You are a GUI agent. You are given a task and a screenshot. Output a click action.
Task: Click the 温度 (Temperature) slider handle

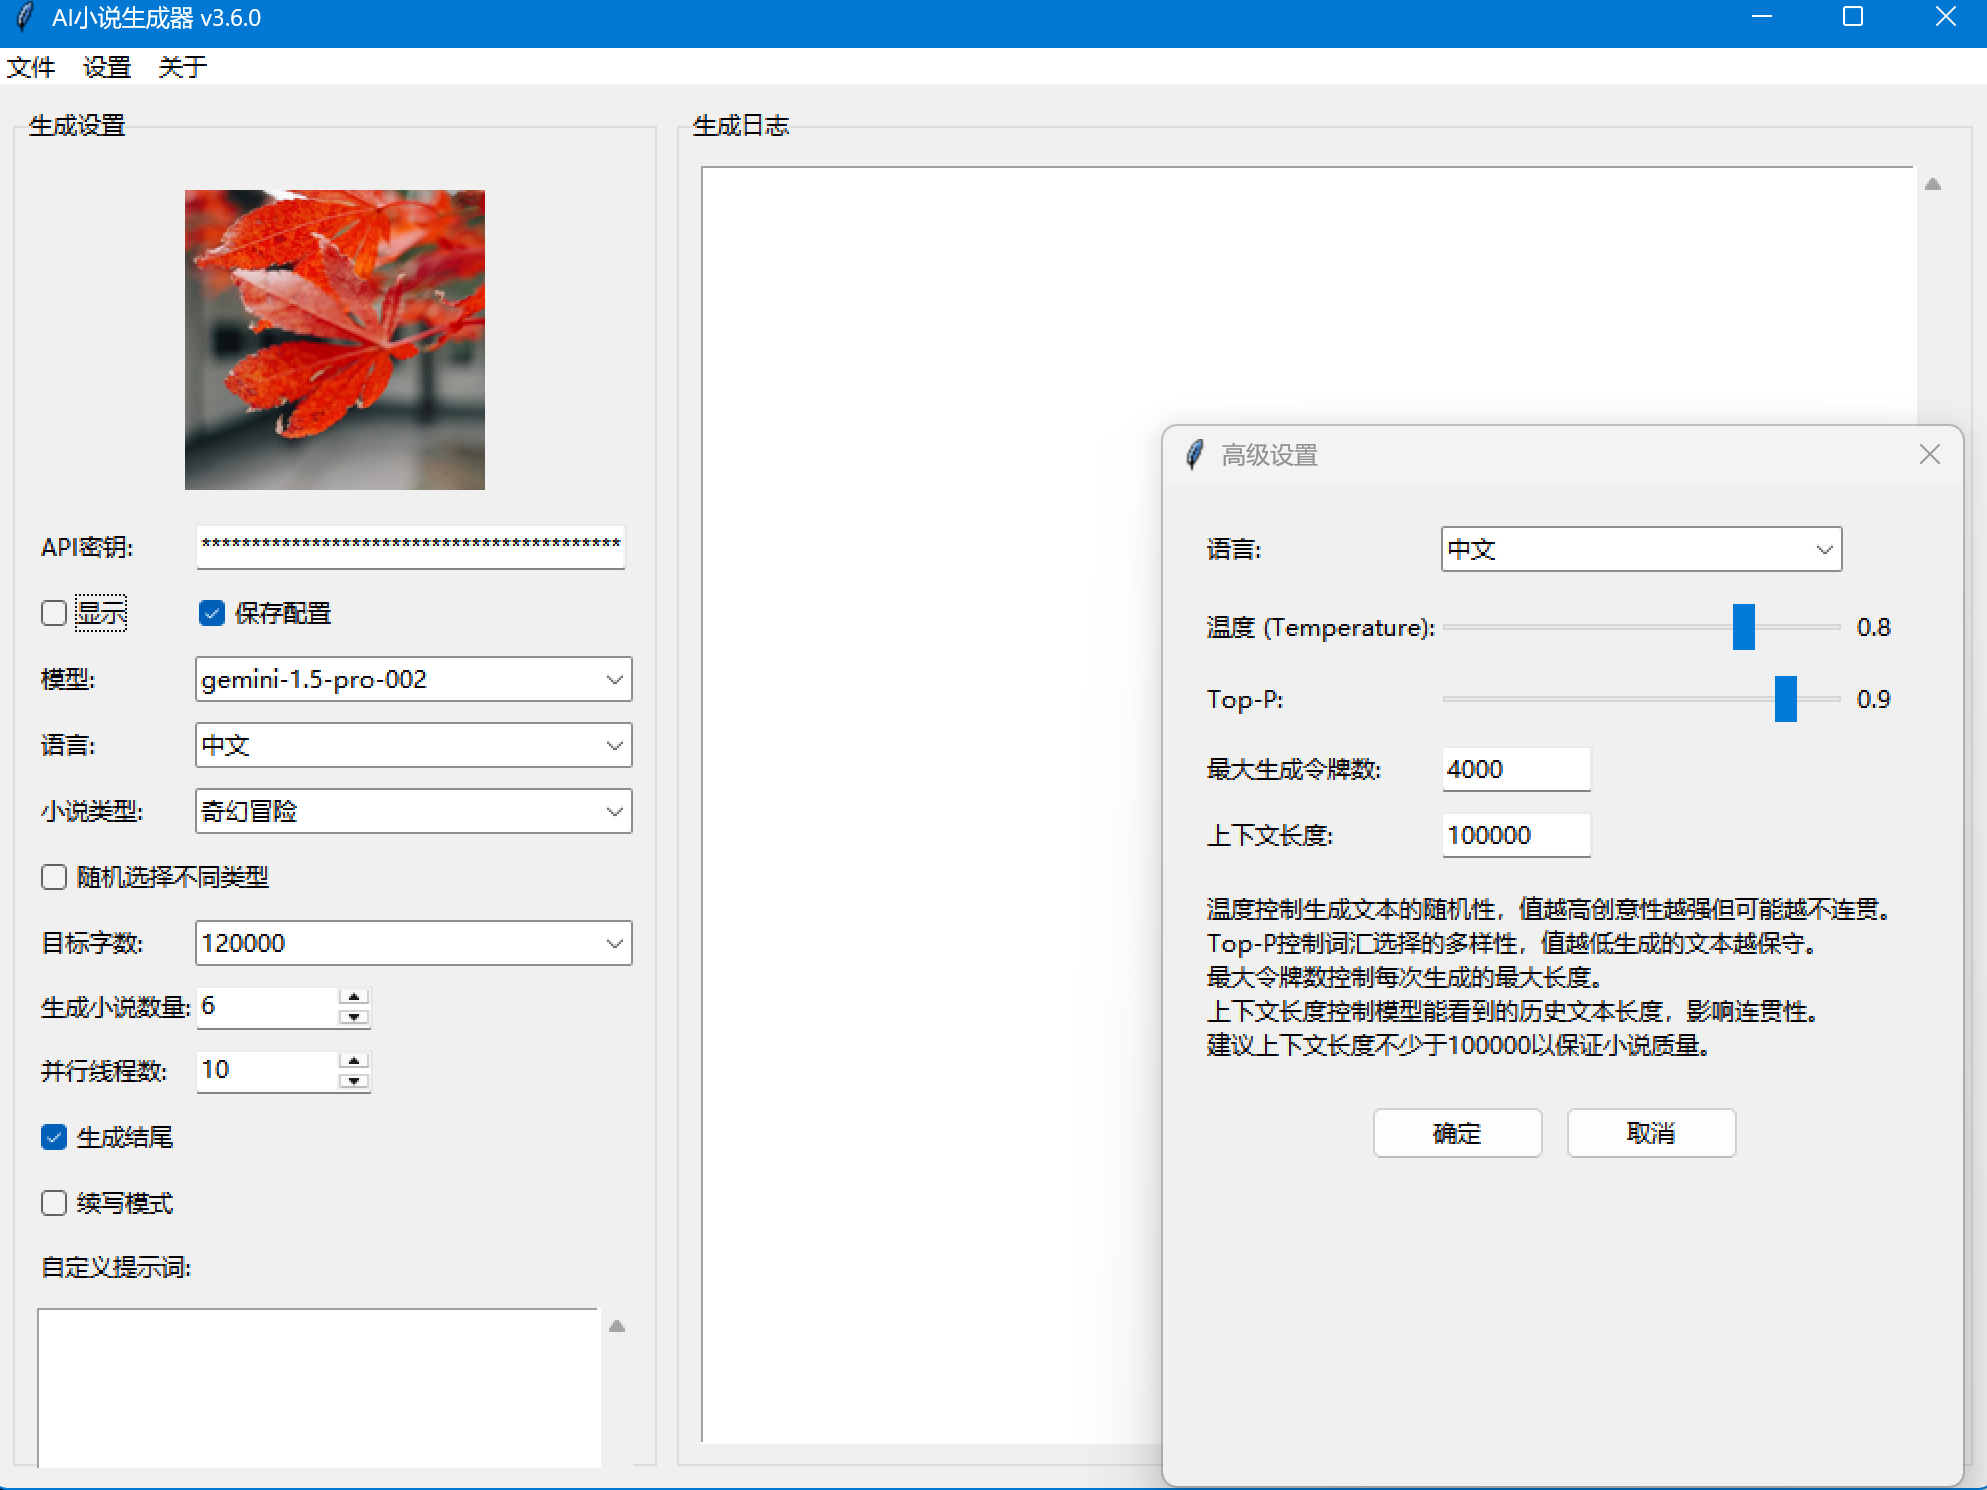(1744, 627)
